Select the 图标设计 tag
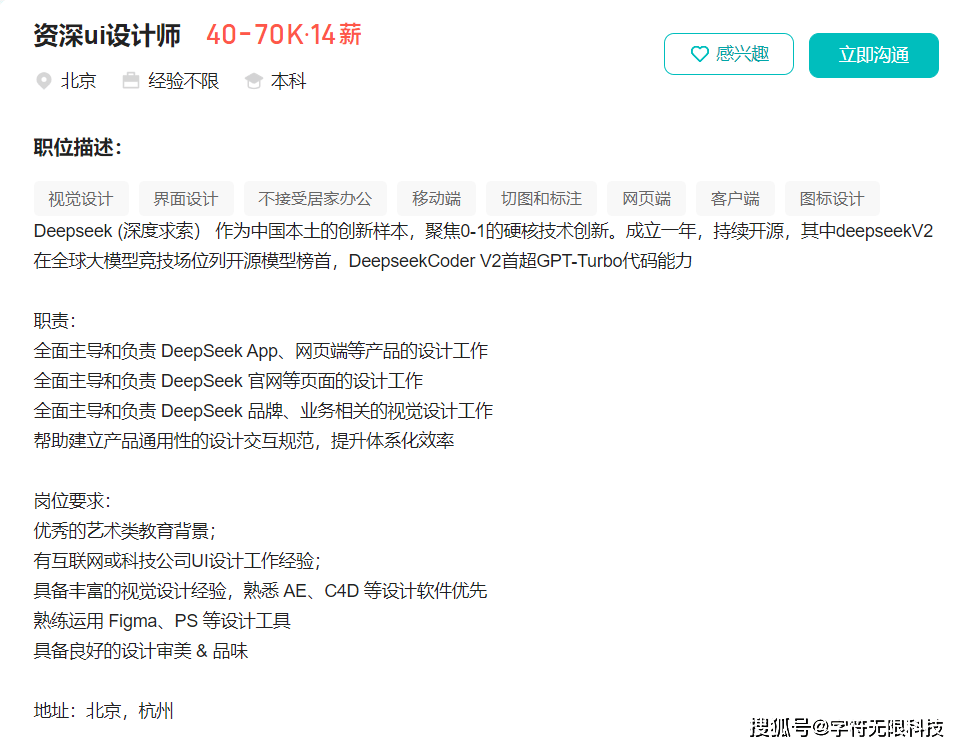The height and width of the screenshot is (749, 965). 832,198
